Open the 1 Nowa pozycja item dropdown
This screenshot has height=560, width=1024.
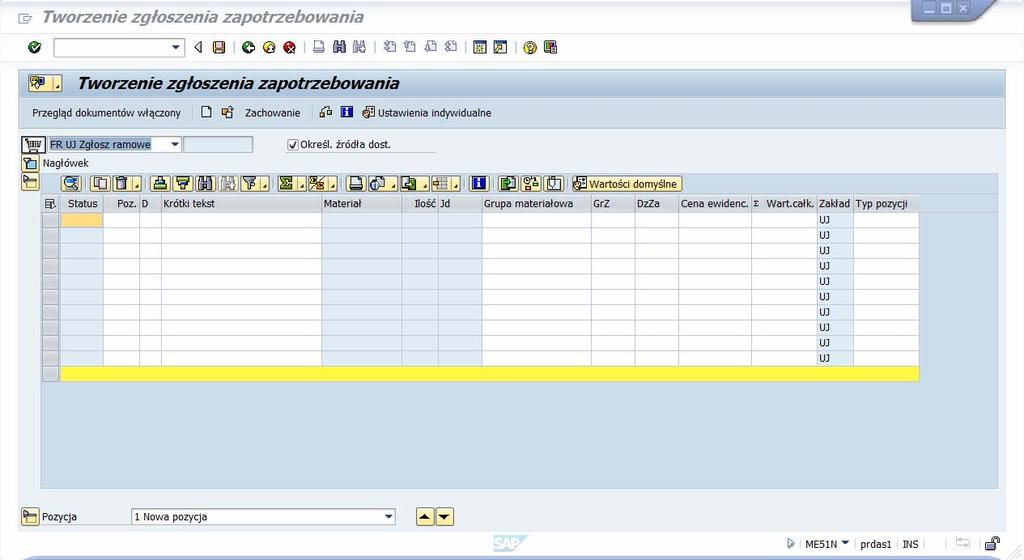pos(389,516)
